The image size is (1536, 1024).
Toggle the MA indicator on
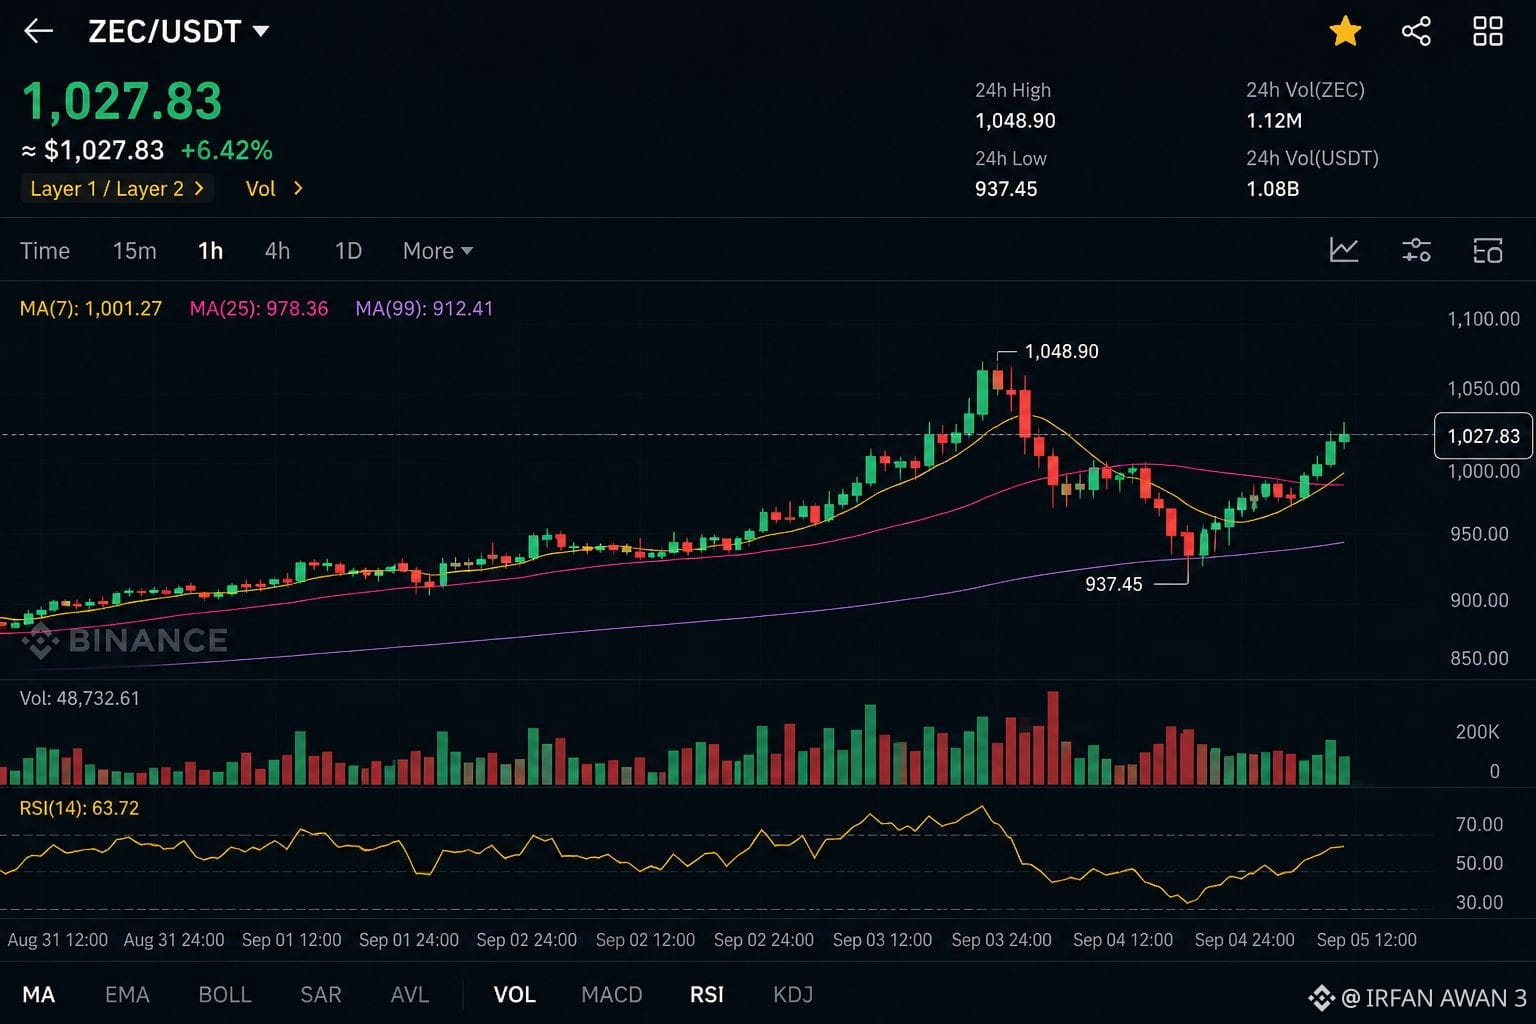(x=39, y=995)
